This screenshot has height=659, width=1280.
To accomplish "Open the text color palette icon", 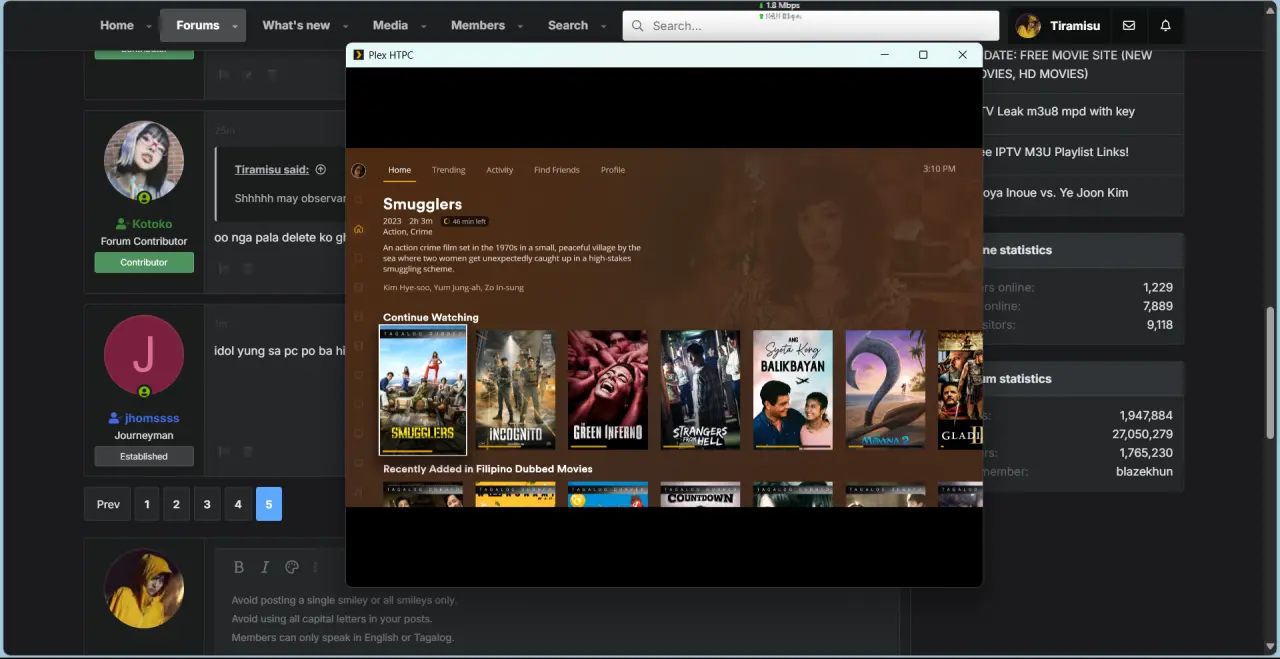I will tap(292, 567).
